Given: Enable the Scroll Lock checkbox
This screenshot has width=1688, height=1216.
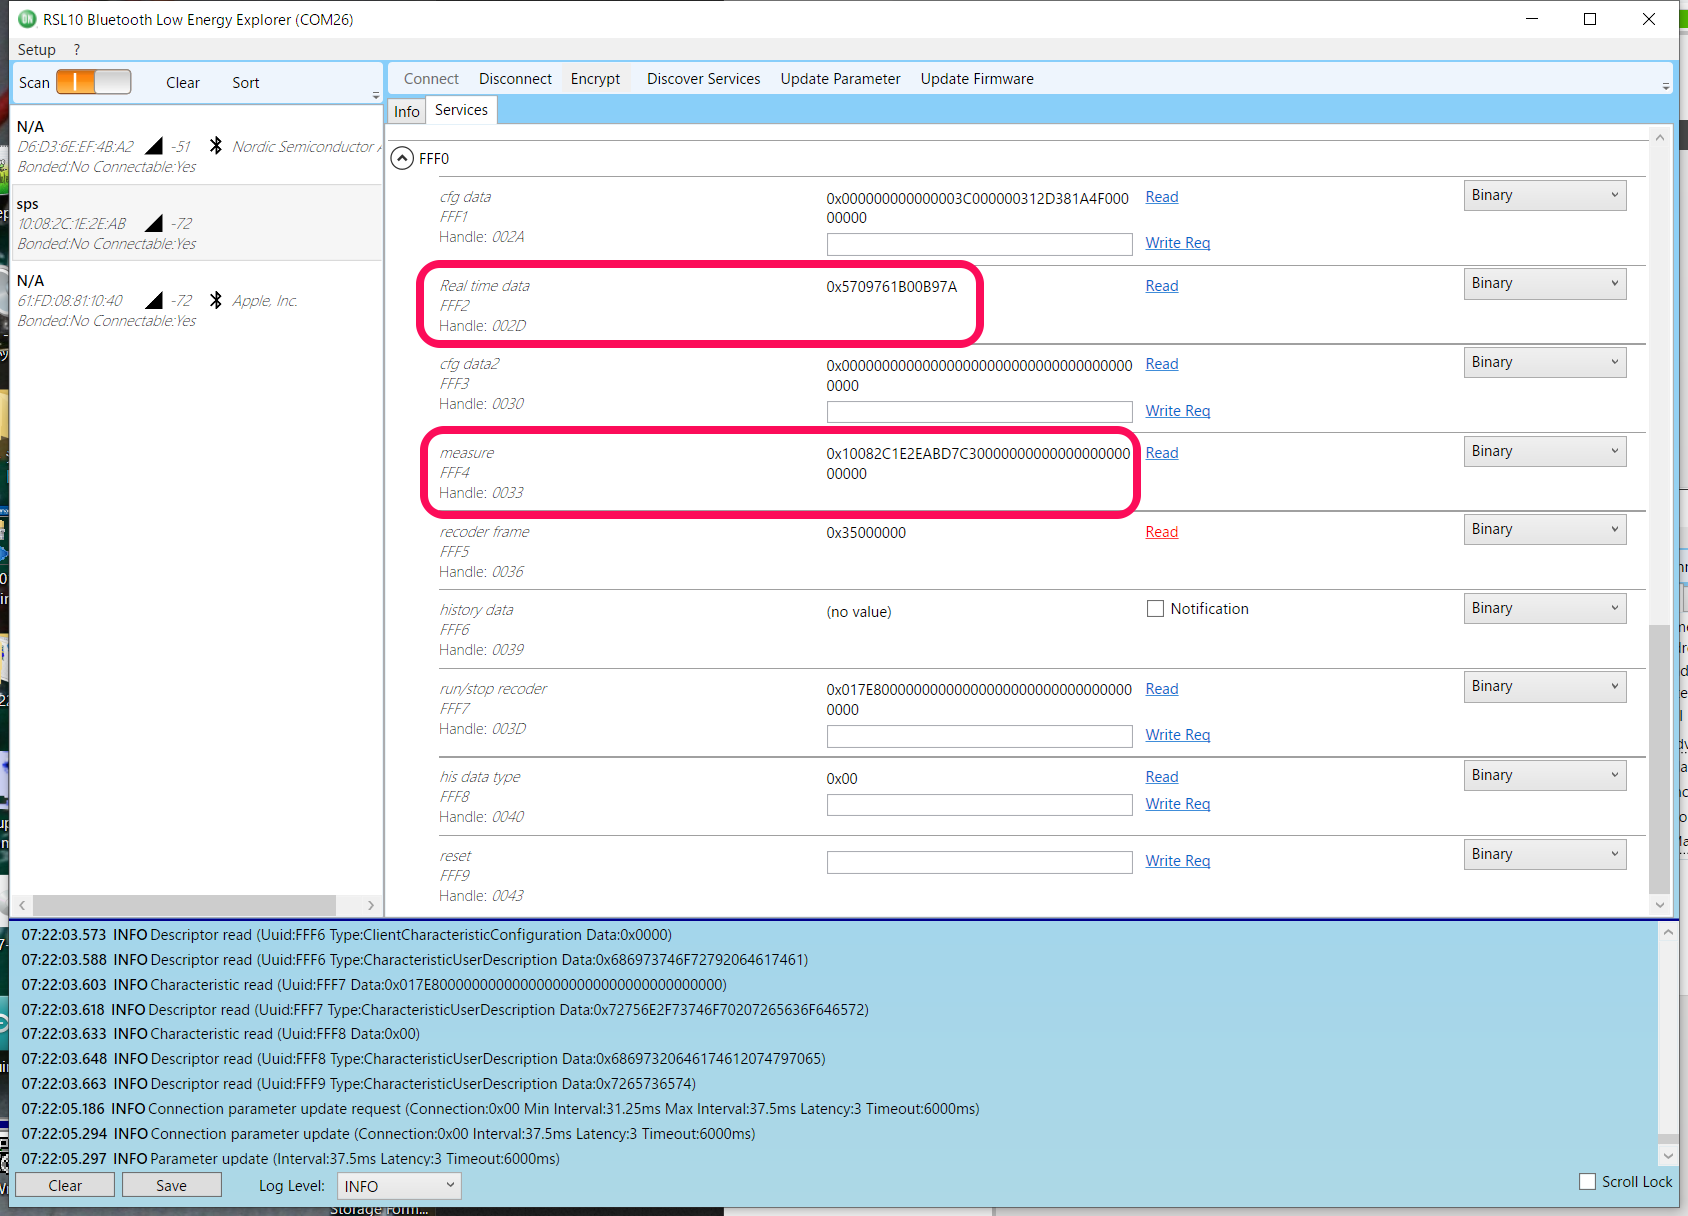Looking at the screenshot, I should coord(1587,1181).
